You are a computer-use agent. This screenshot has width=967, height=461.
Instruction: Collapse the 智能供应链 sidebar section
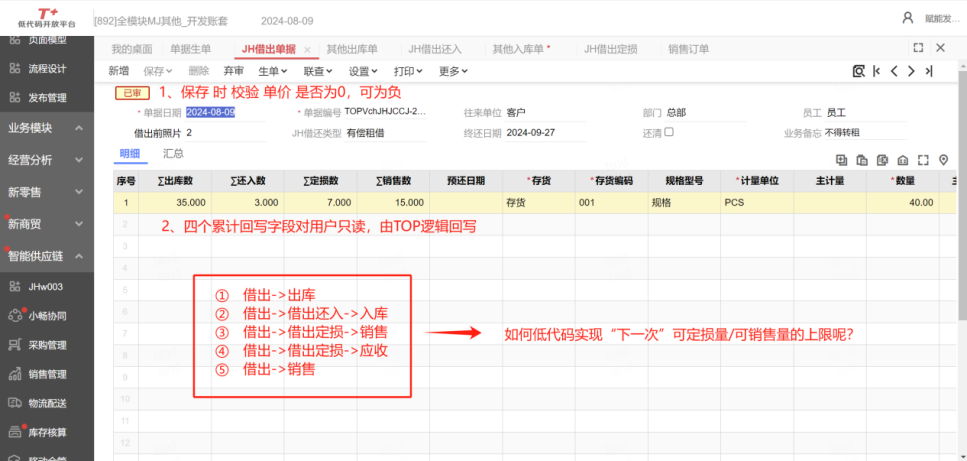click(x=47, y=256)
